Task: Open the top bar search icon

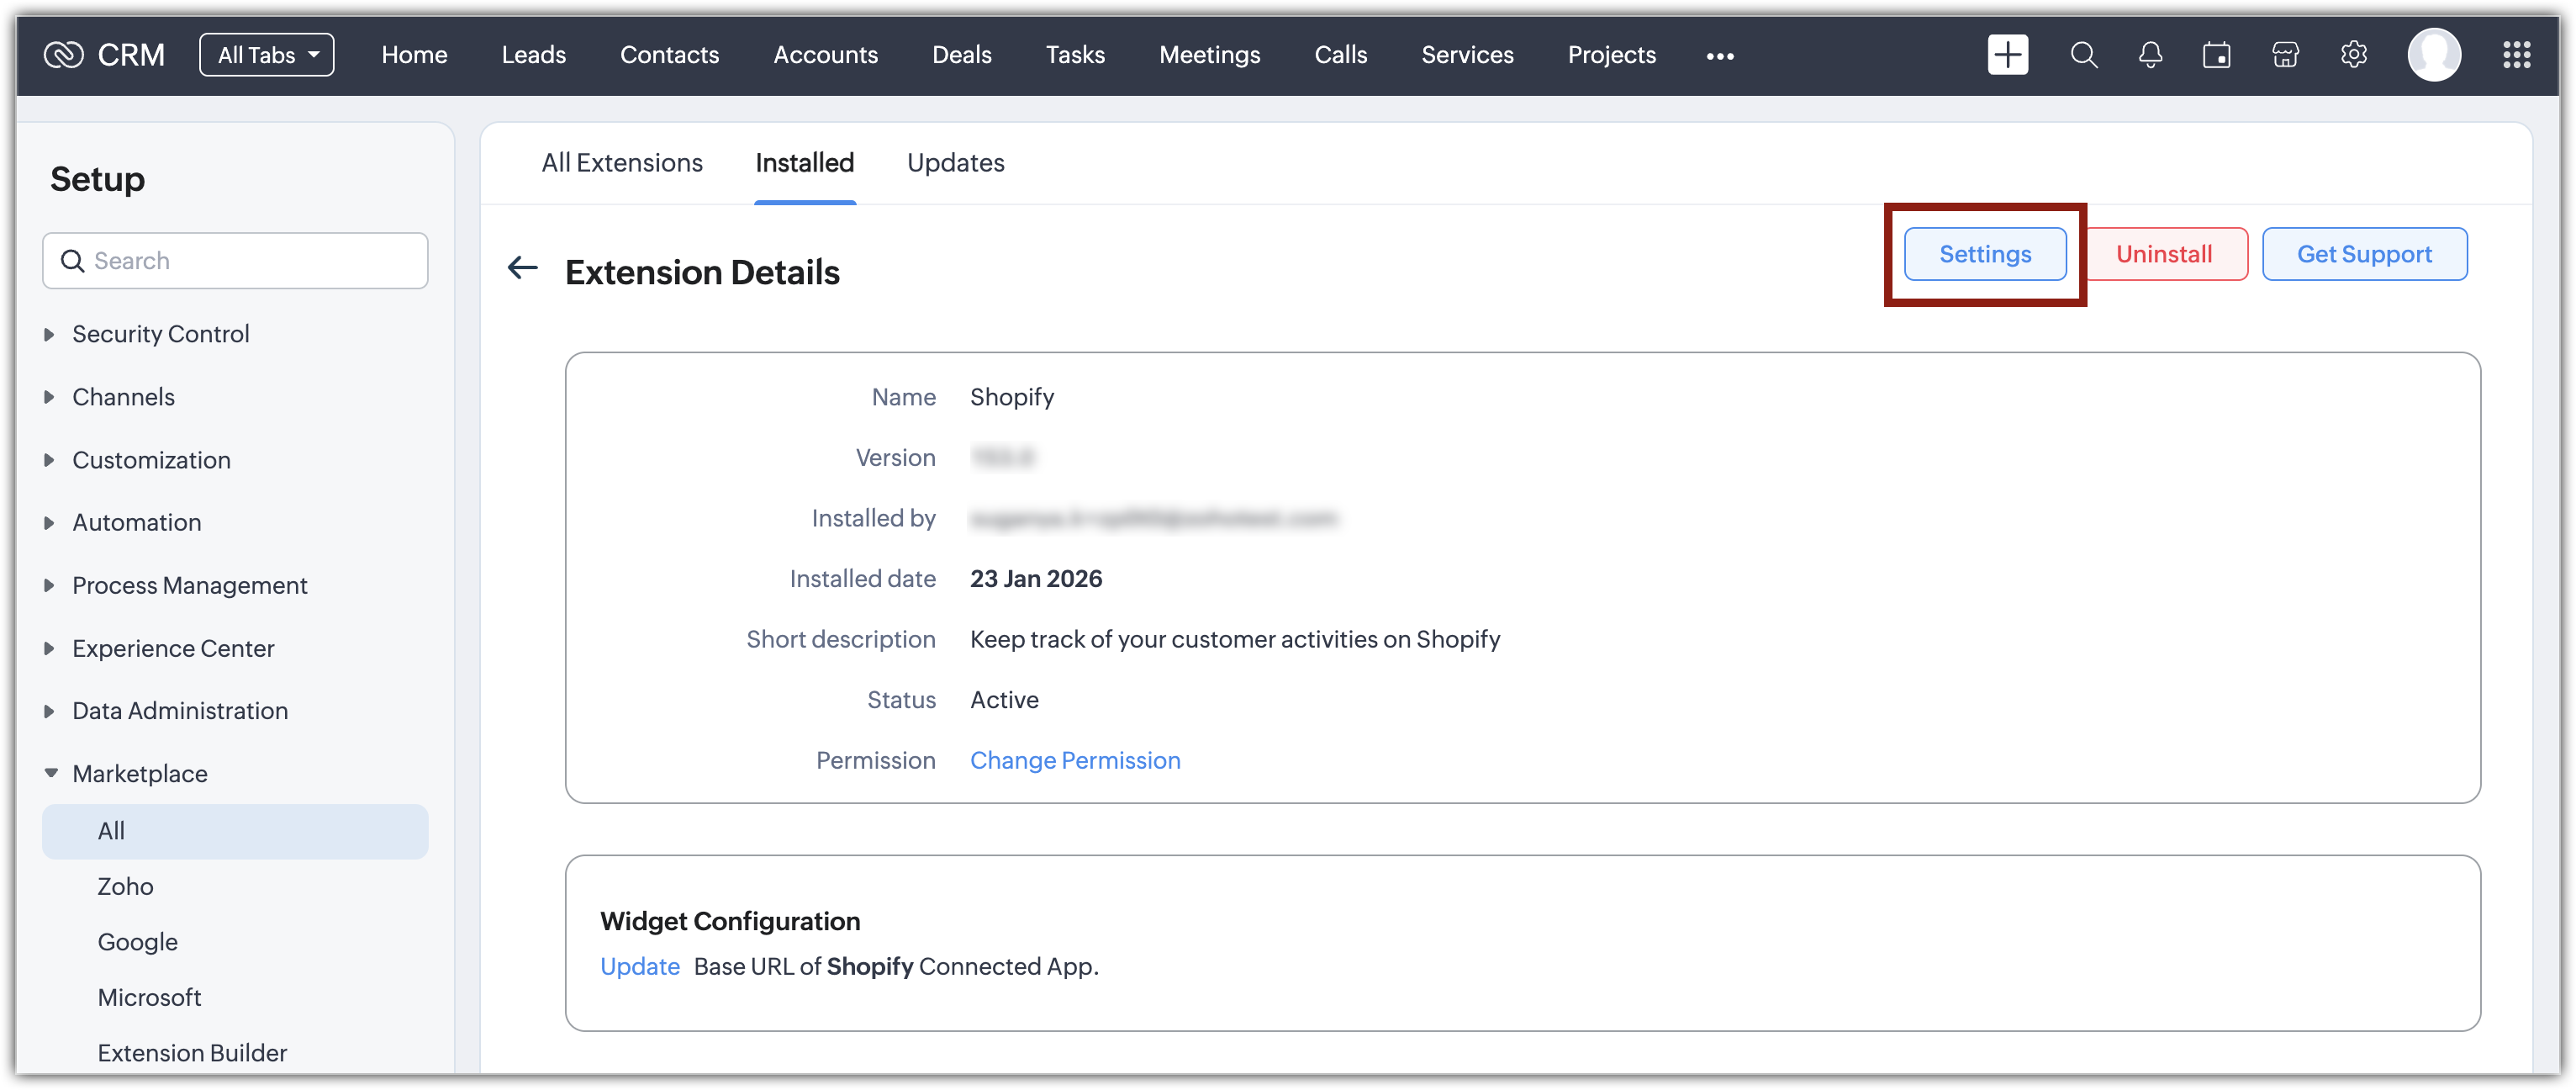Action: (x=2083, y=55)
